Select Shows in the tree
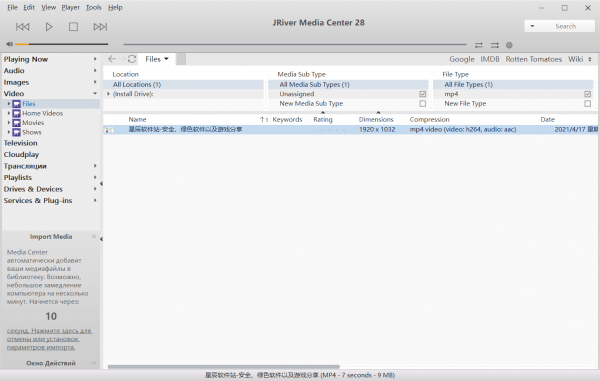600x381 pixels. coord(32,132)
